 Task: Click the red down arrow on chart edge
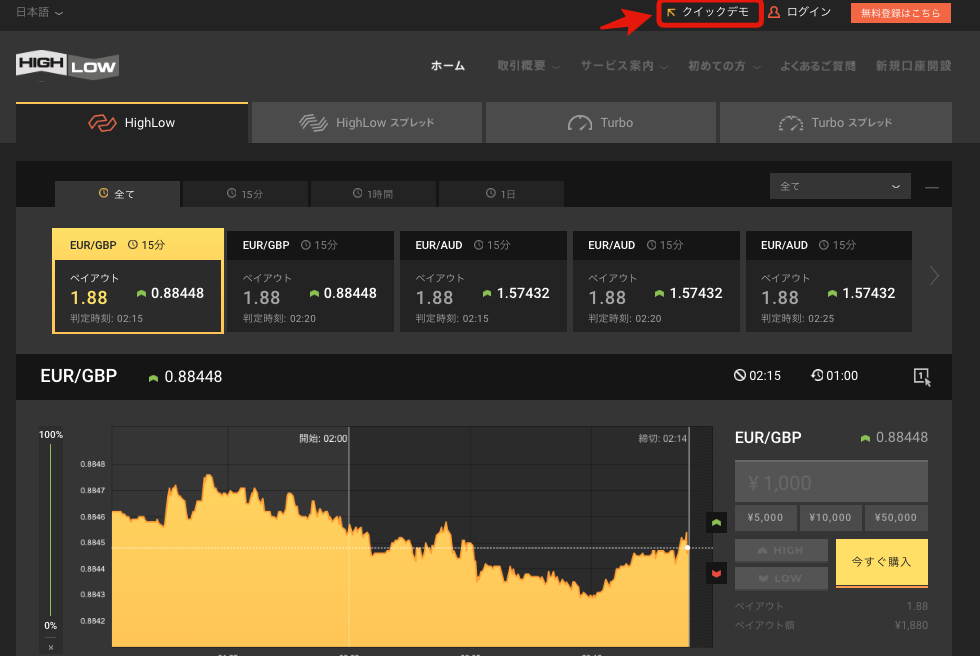tap(716, 573)
